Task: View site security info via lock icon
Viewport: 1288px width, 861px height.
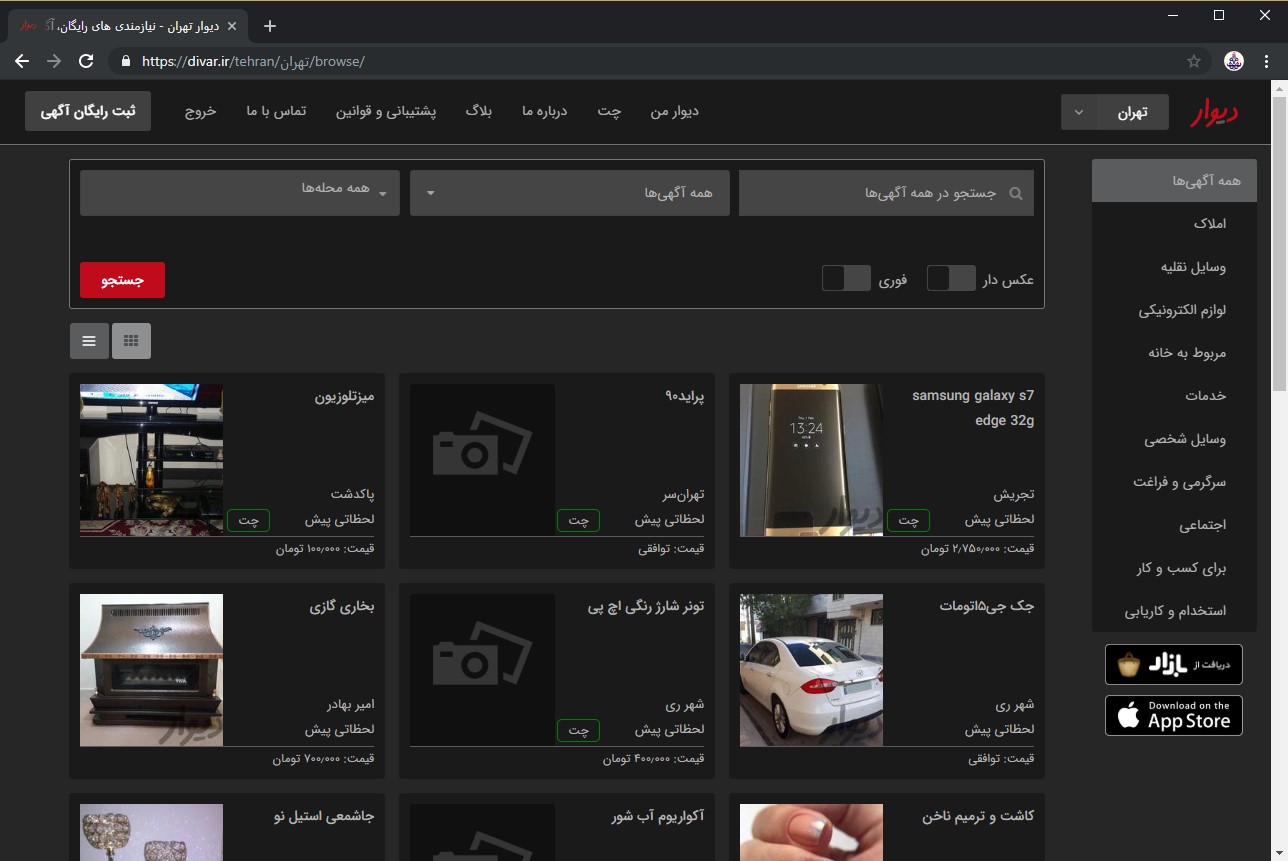Action: pos(125,61)
